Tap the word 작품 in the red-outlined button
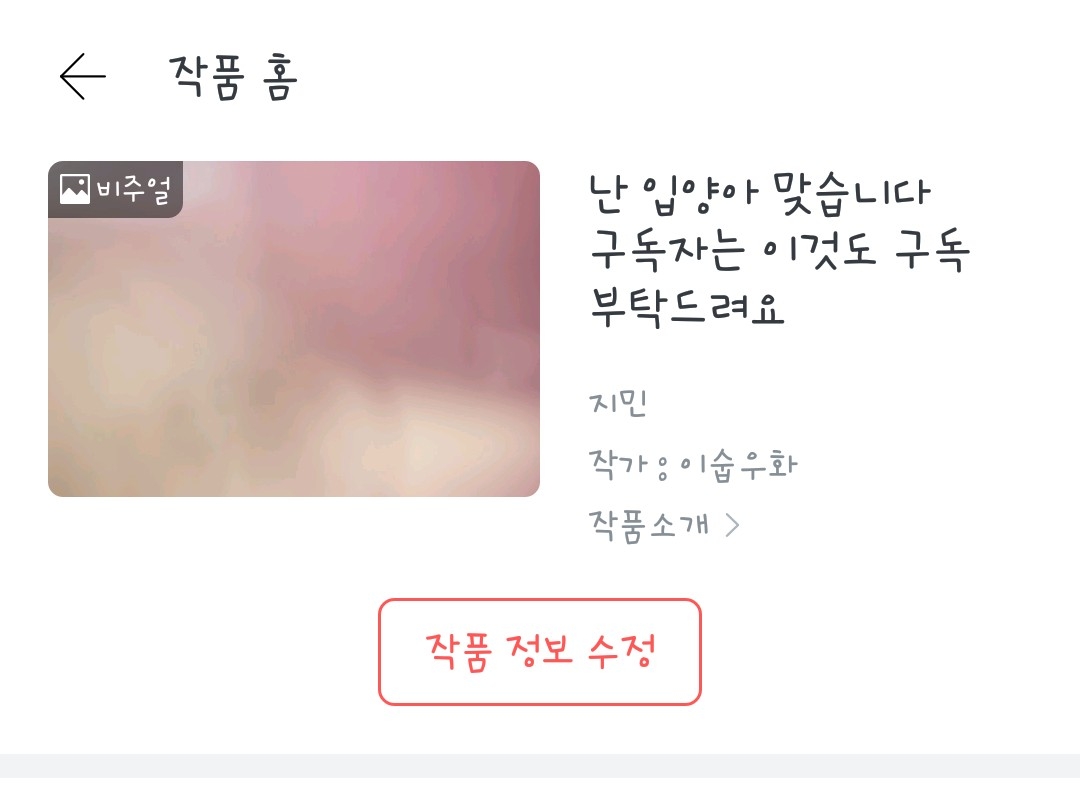The height and width of the screenshot is (810, 1080). 458,652
